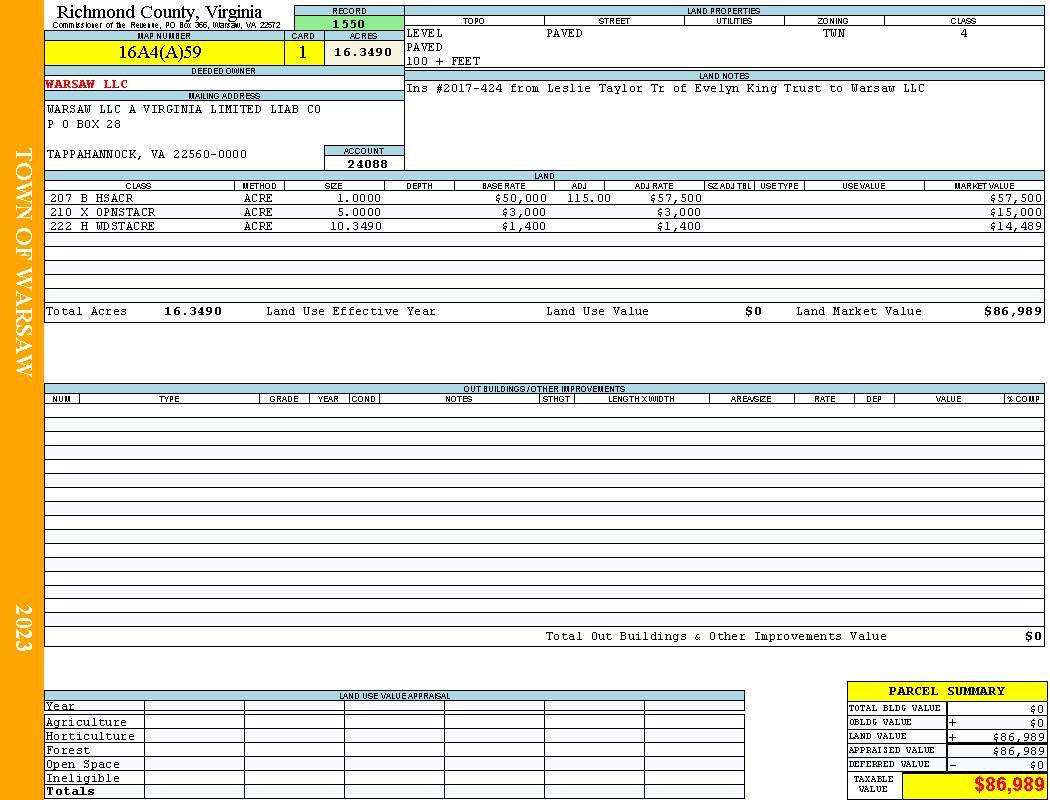Viewport: 1050px width, 800px height.
Task: Click the APPRAISED VALUE row label
Action: [x=891, y=750]
